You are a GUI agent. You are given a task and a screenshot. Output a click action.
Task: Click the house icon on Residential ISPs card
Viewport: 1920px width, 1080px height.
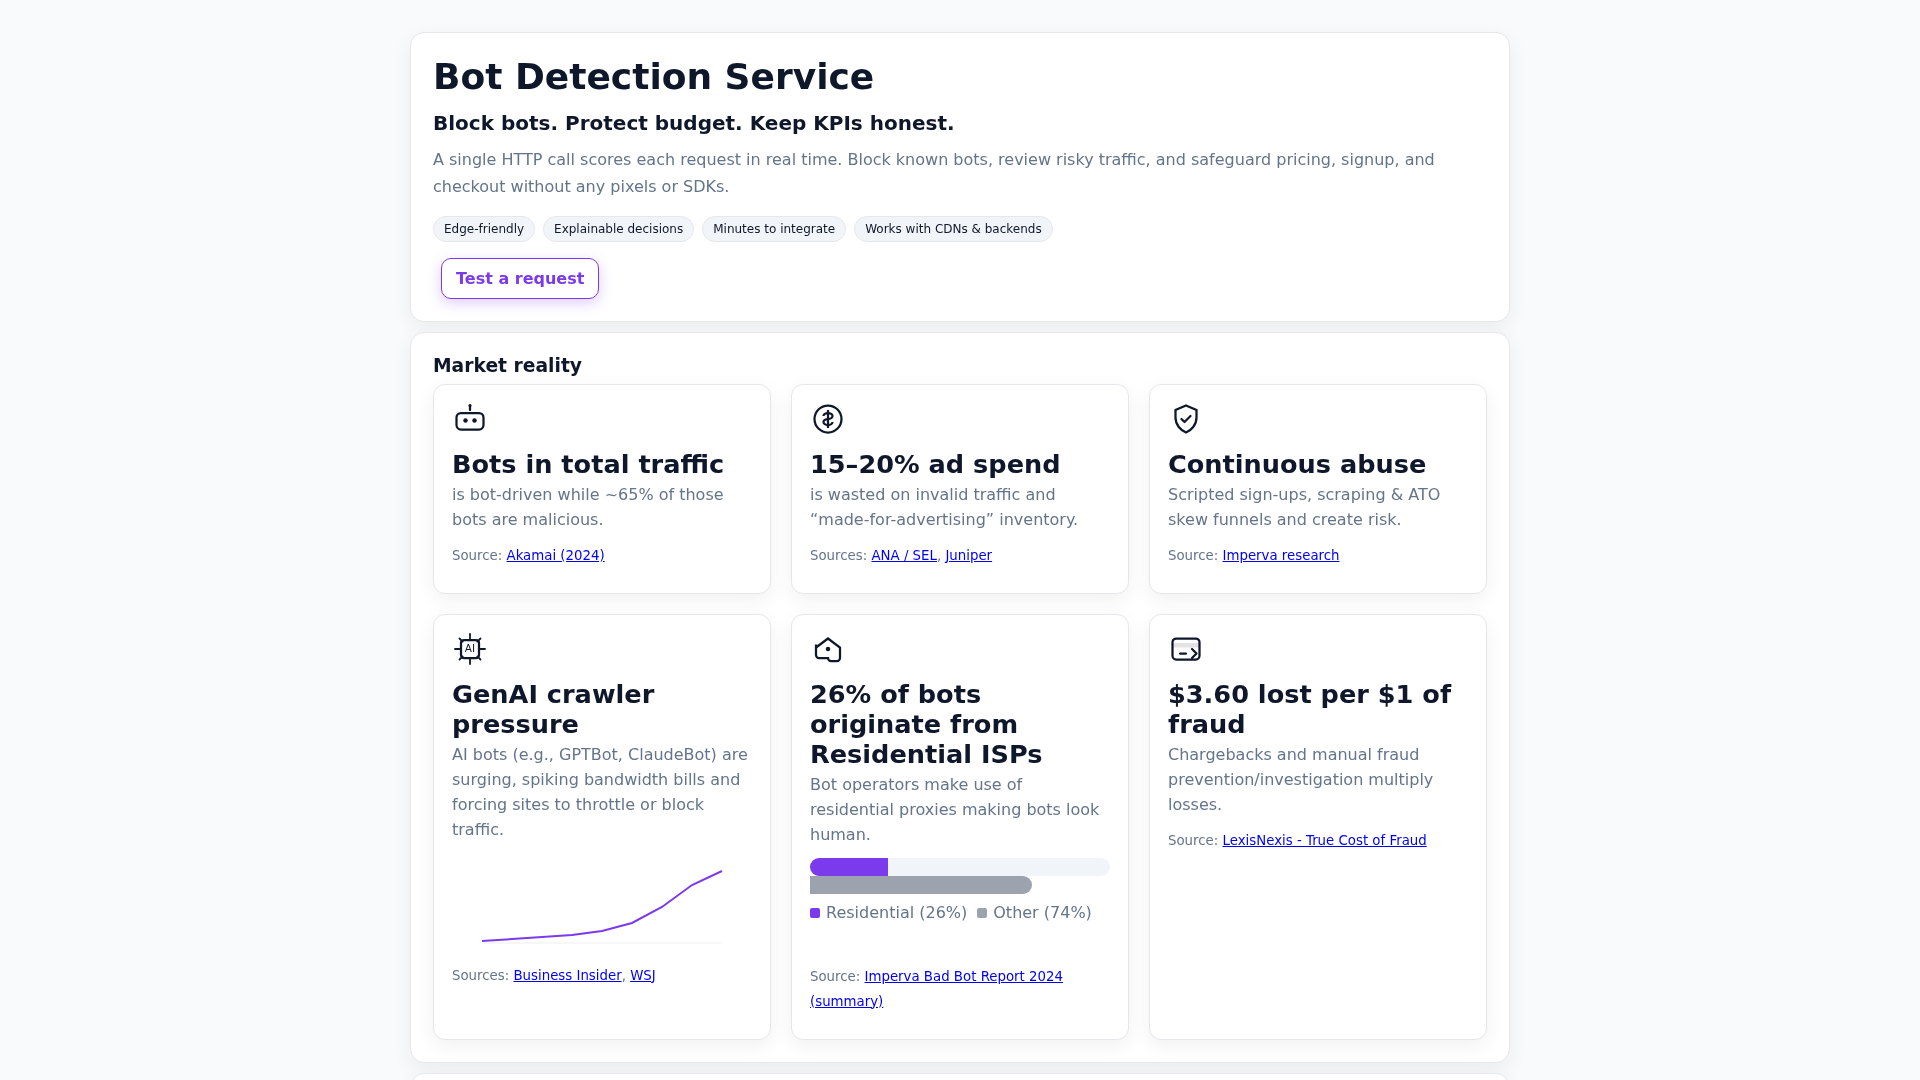click(x=828, y=650)
